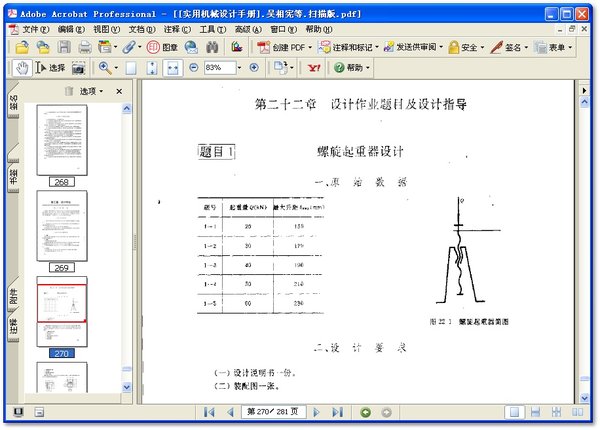The width and height of the screenshot is (600, 430).
Task: Click the Open file folder icon
Action: 22,47
